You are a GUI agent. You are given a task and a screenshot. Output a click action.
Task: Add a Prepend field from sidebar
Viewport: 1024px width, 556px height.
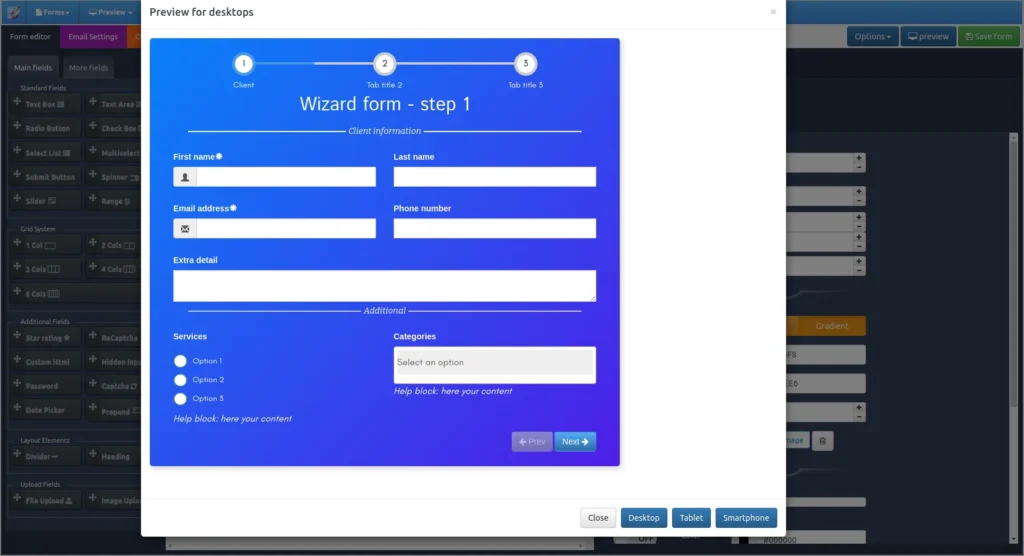tap(114, 410)
